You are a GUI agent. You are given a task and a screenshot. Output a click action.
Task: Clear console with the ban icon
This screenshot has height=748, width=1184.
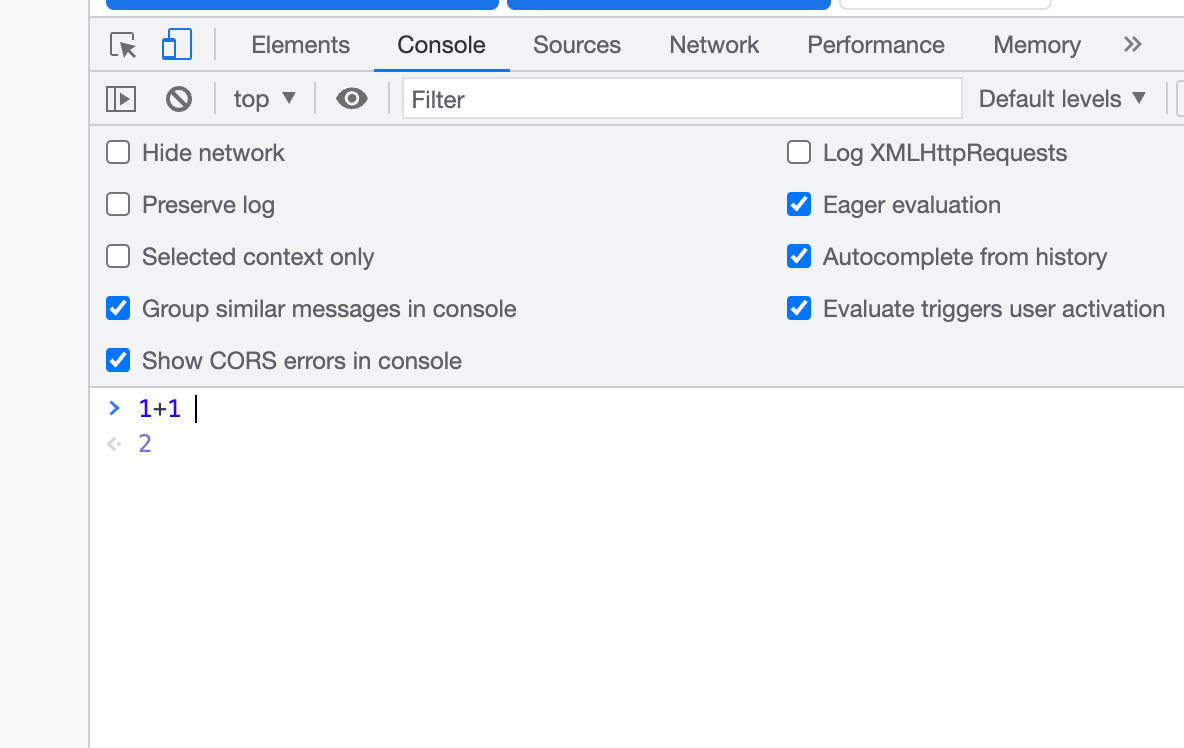pyautogui.click(x=179, y=99)
